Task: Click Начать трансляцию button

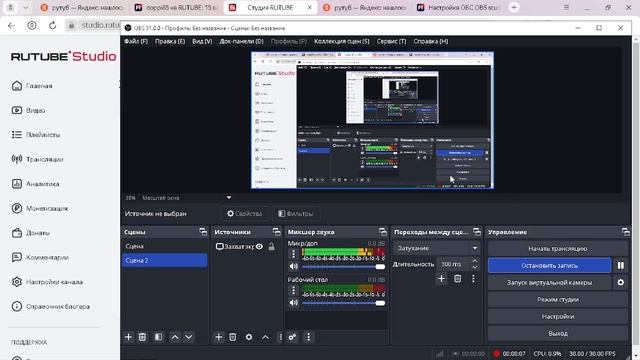Action: click(x=558, y=249)
